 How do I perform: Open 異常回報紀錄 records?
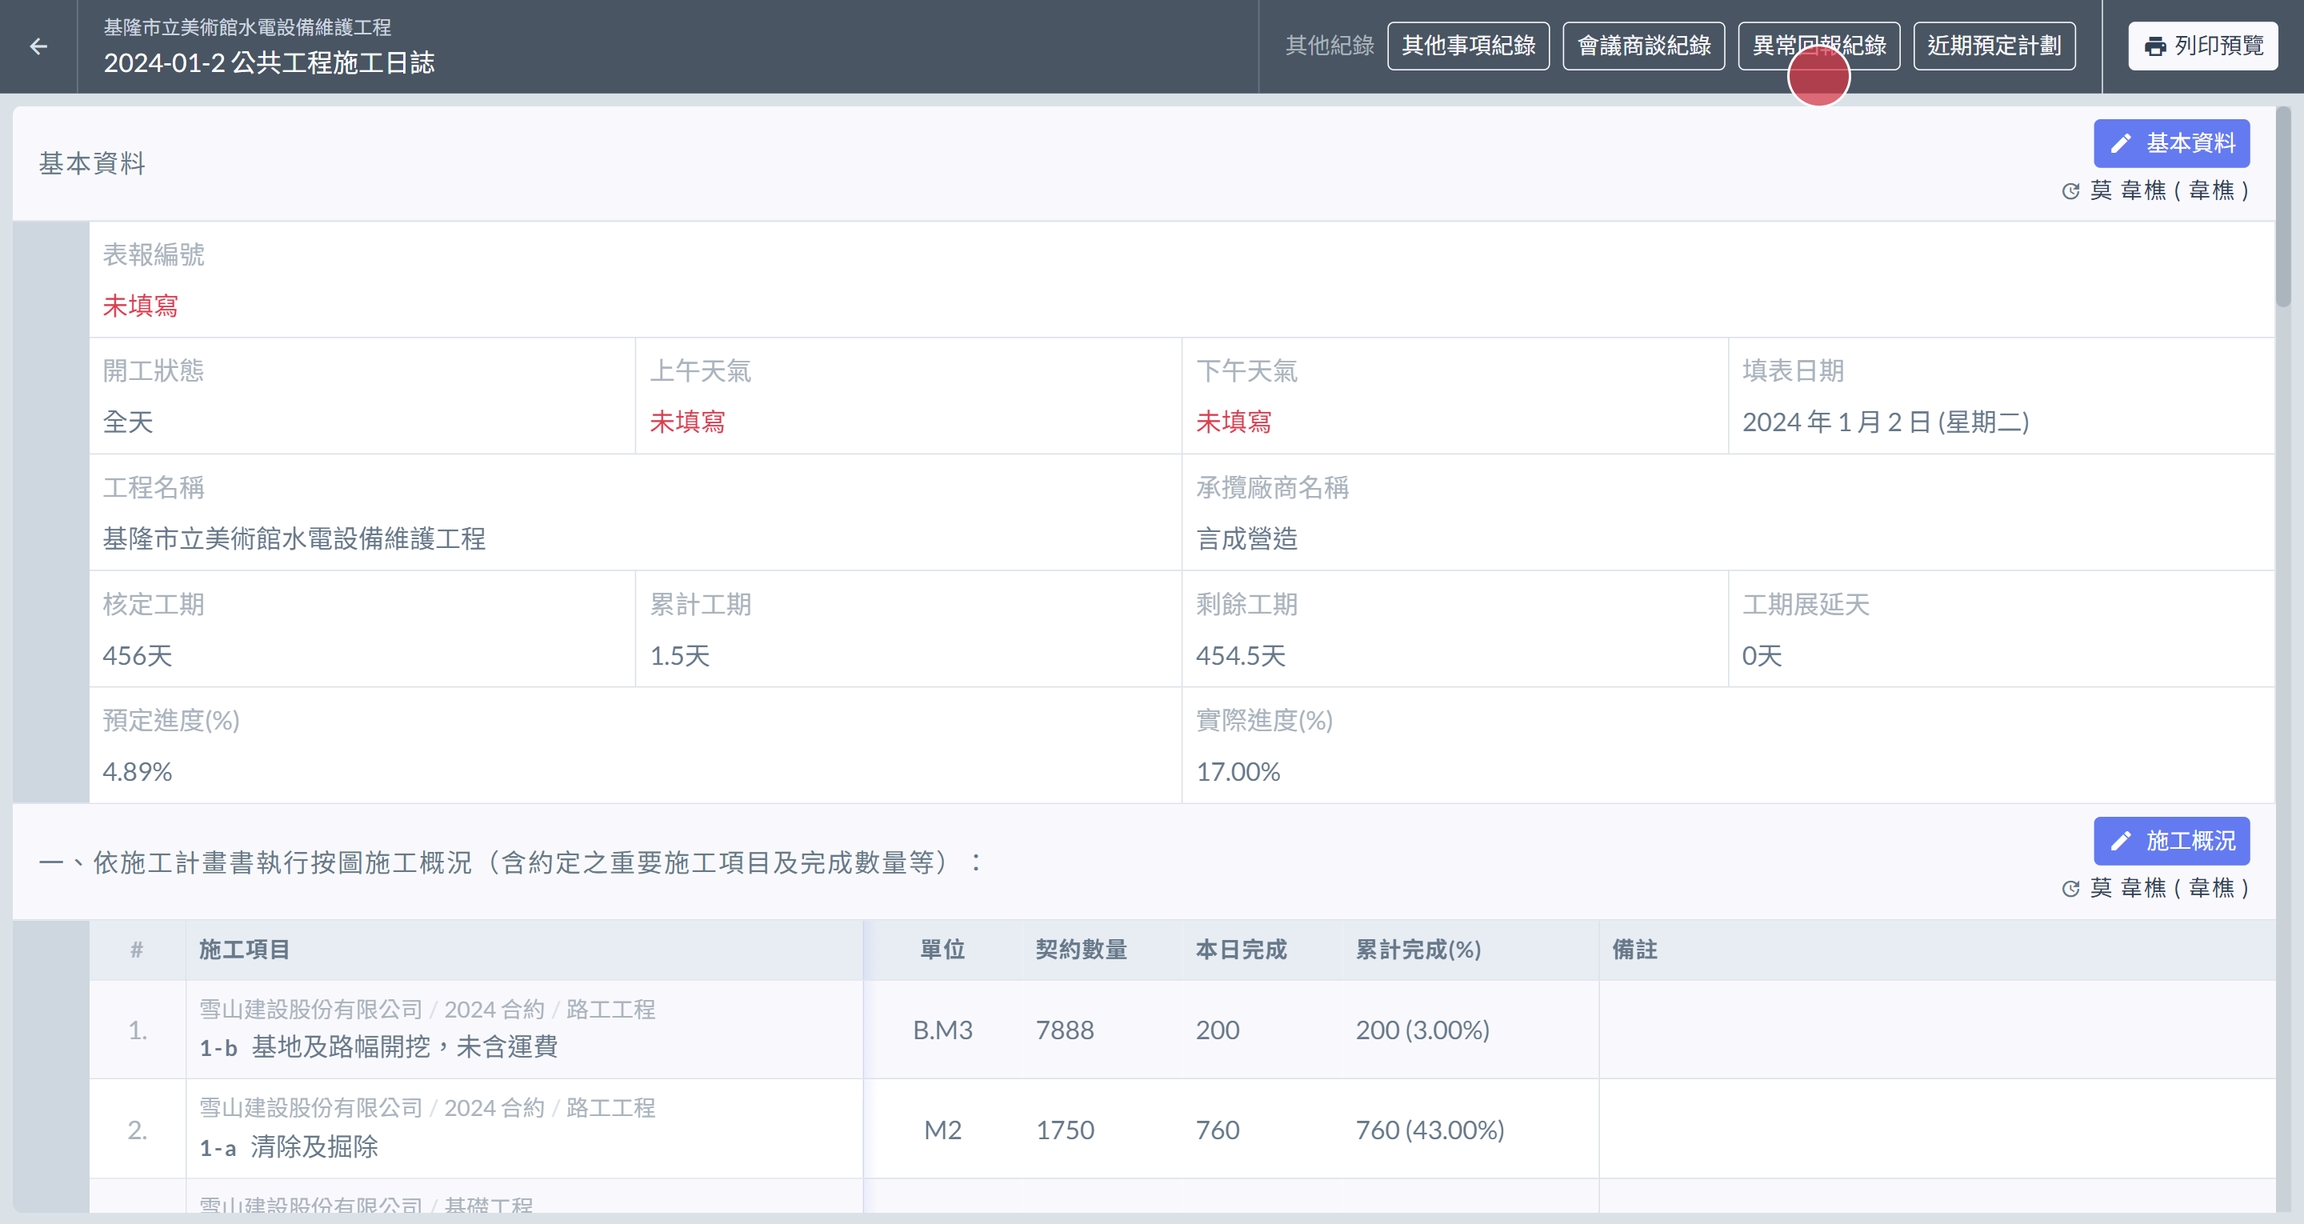(x=1818, y=46)
